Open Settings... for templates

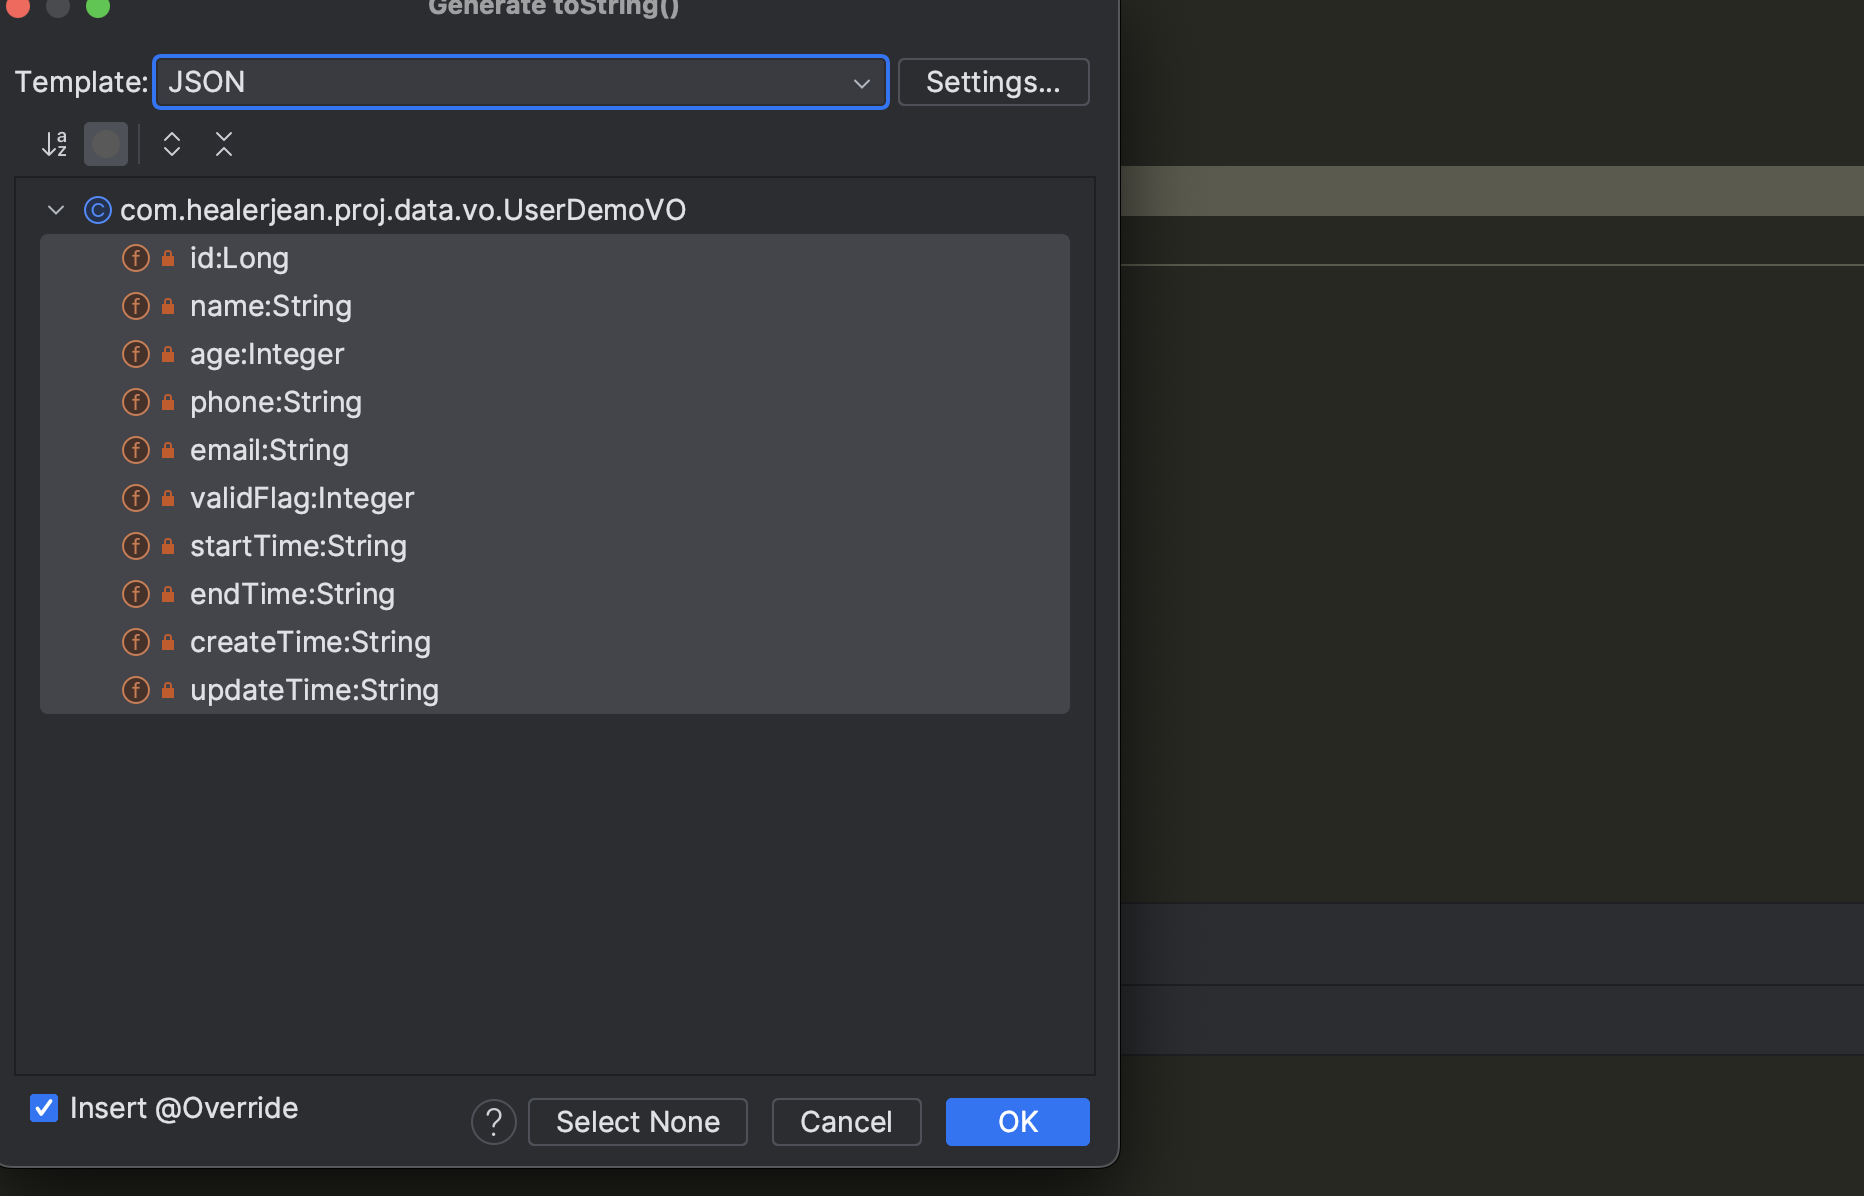pyautogui.click(x=994, y=82)
